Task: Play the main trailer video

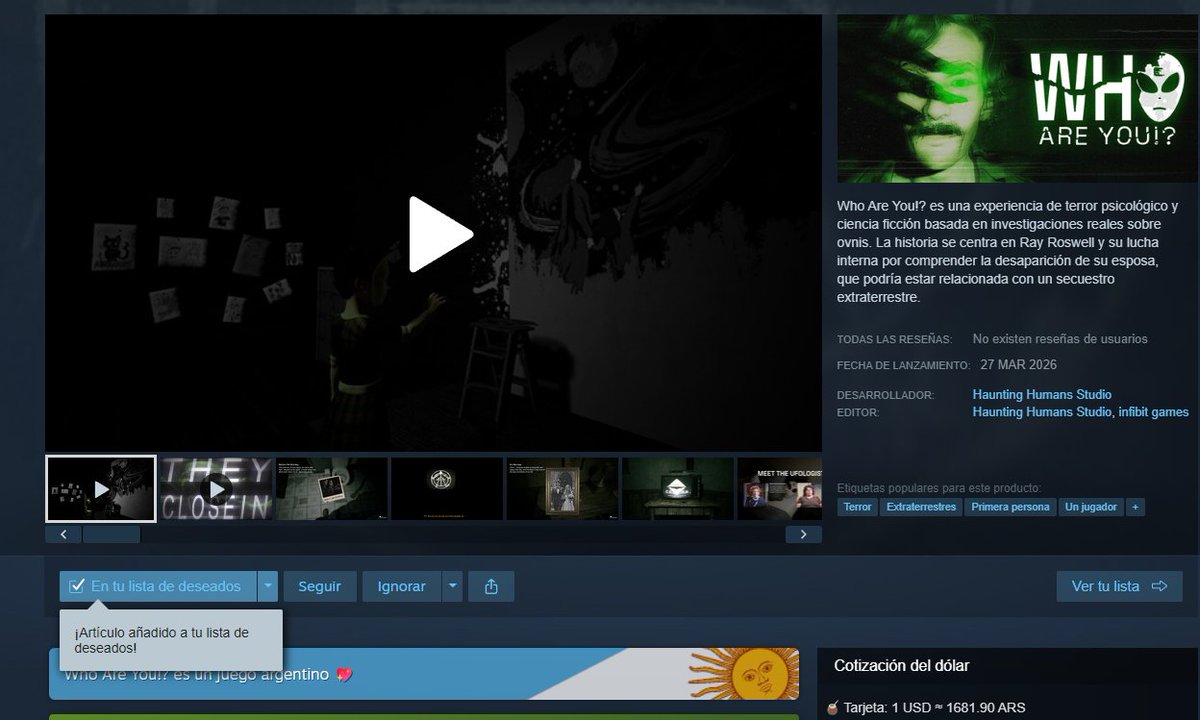Action: [x=441, y=234]
